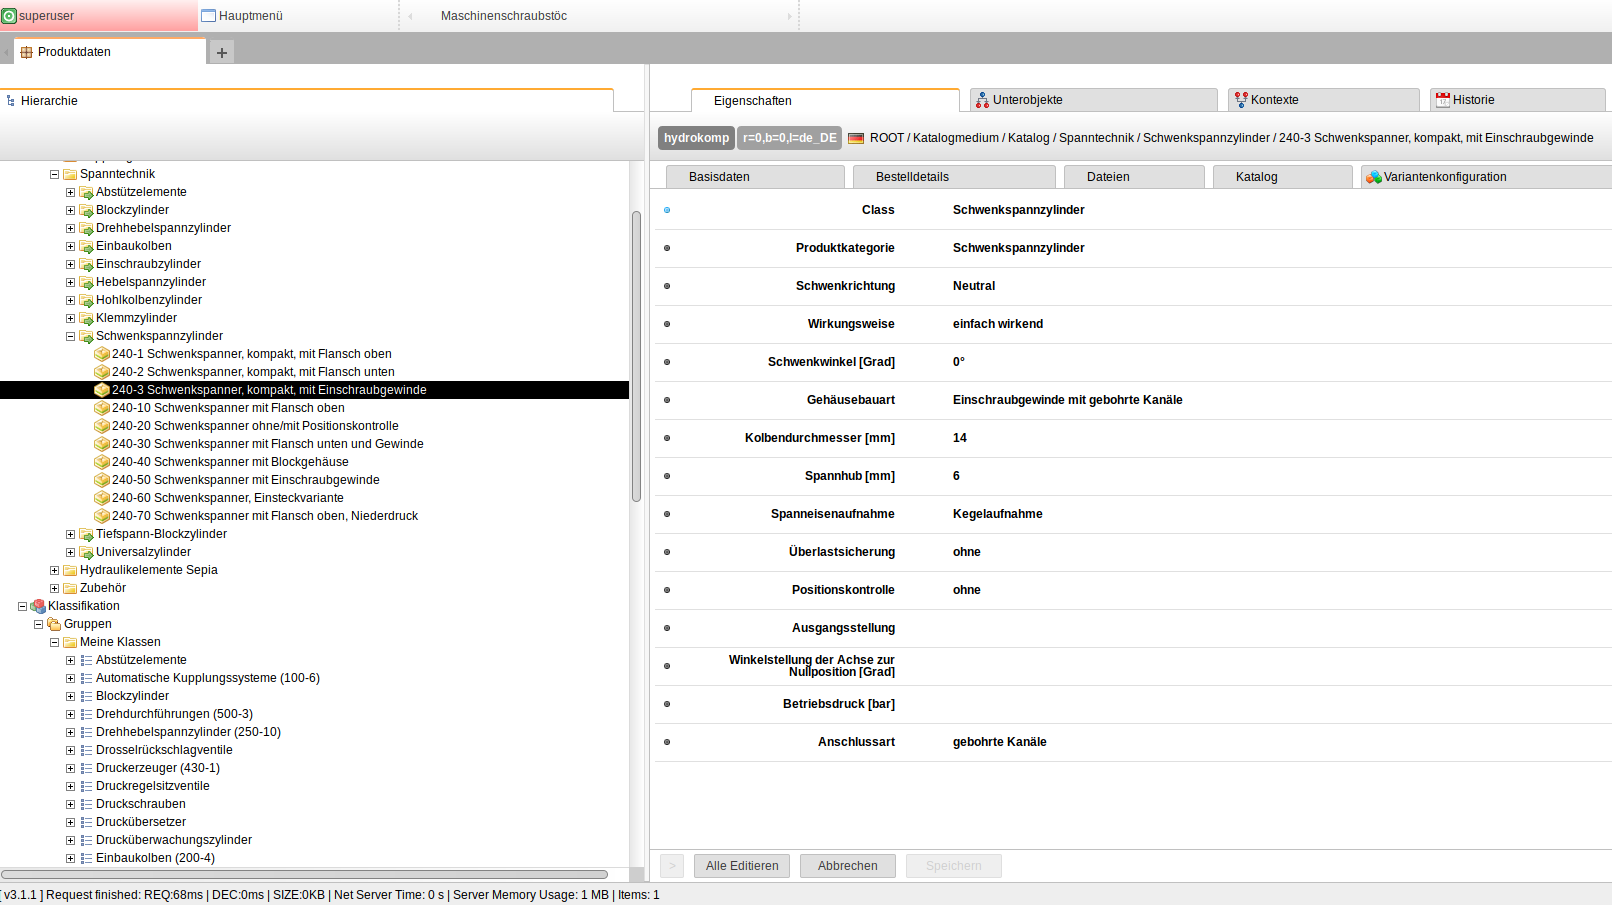
Task: Click the German flag icon in breadcrumb
Action: (855, 138)
